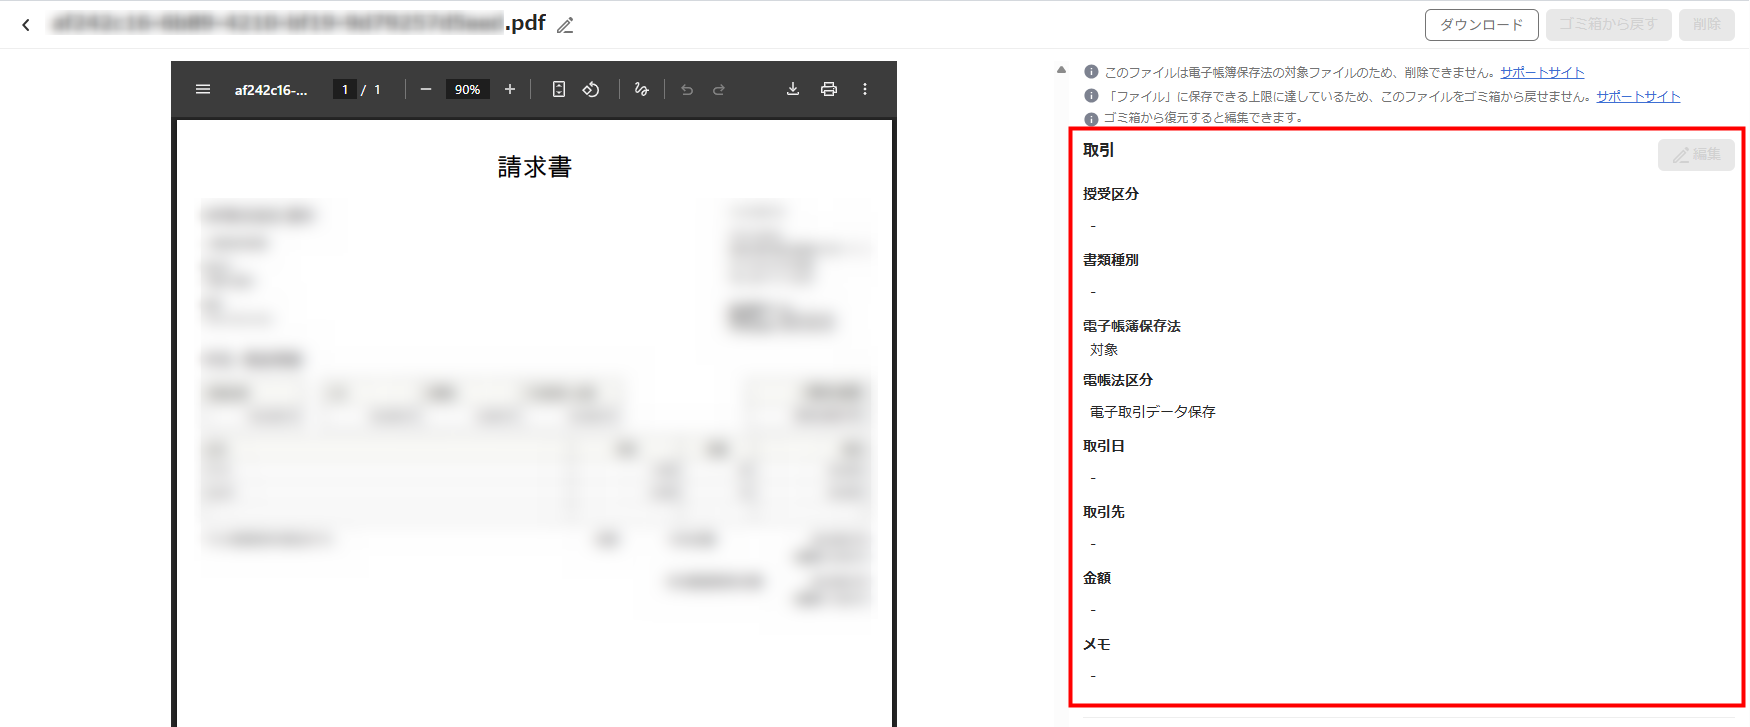Select the 電子取引データ保存 value
The image size is (1750, 727).
click(x=1153, y=412)
